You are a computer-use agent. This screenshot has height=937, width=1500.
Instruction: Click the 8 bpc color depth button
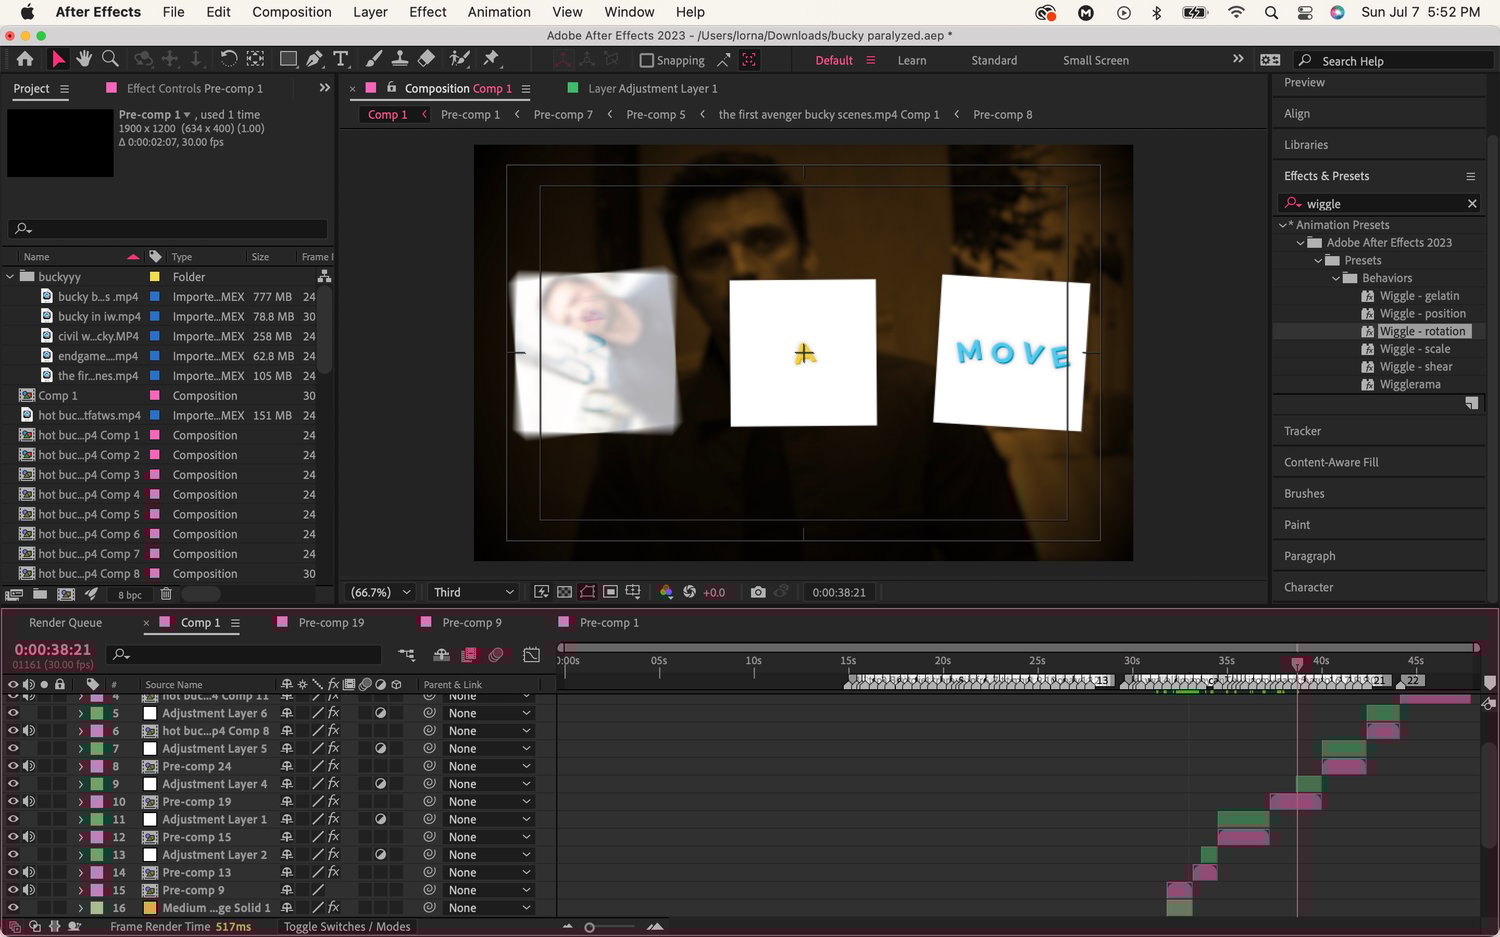130,594
